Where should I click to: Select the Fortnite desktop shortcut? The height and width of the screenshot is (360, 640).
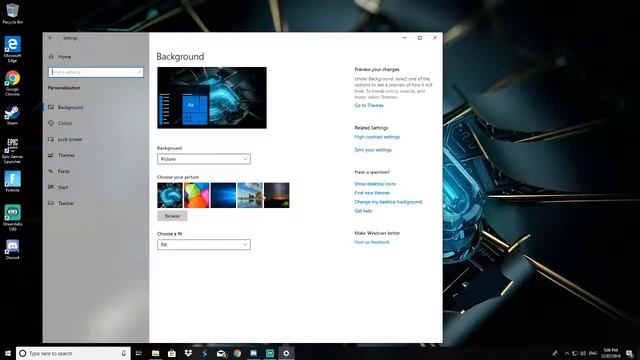click(12, 181)
